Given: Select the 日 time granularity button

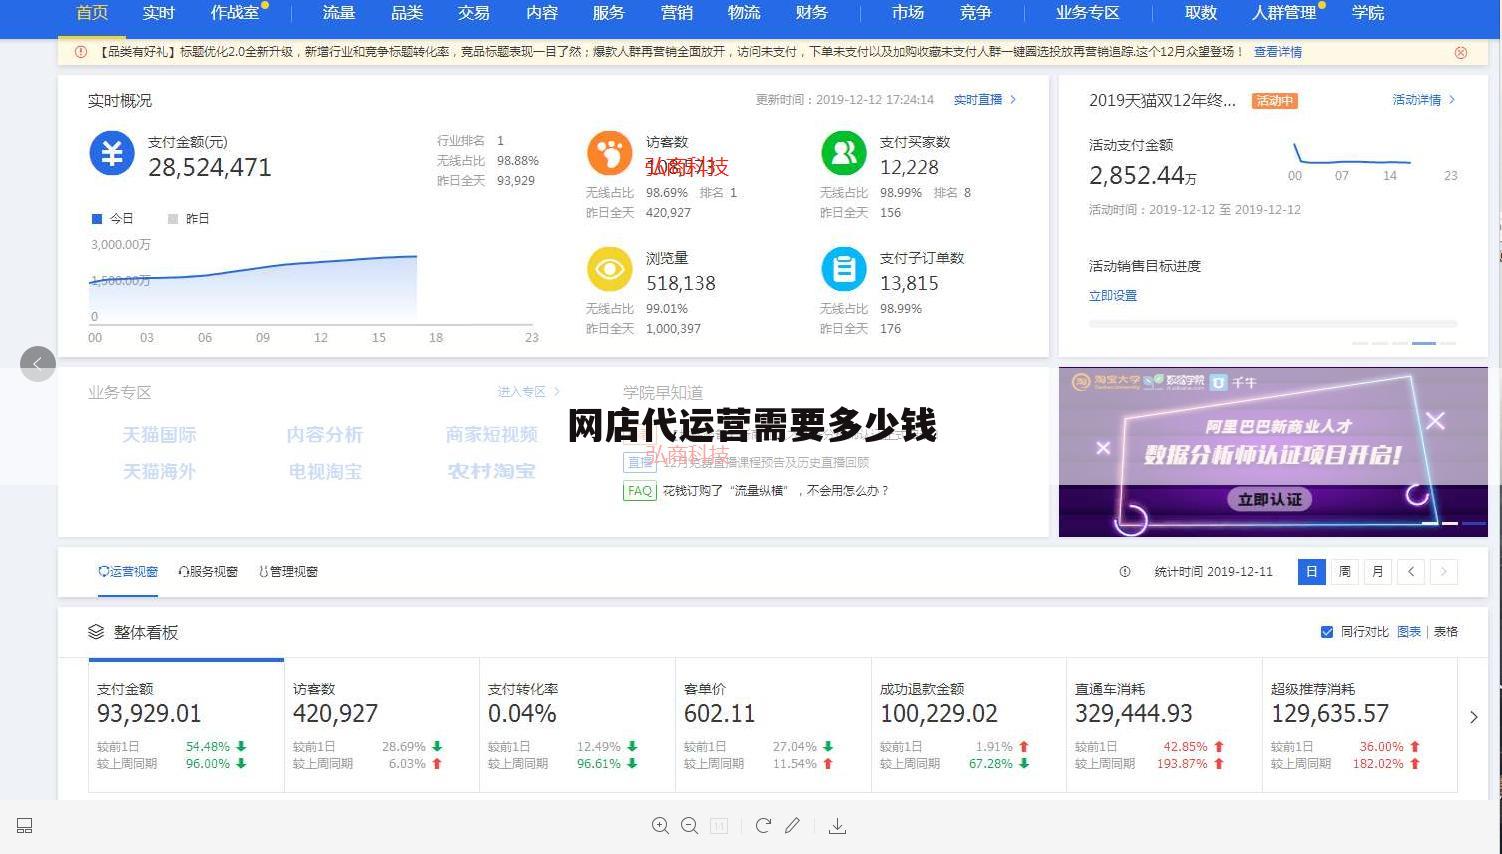Looking at the screenshot, I should click(1311, 572).
